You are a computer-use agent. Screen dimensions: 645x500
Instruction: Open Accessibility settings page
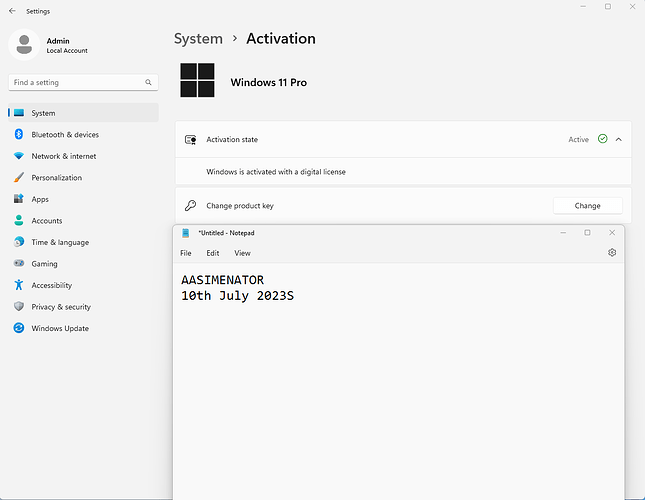(84, 285)
